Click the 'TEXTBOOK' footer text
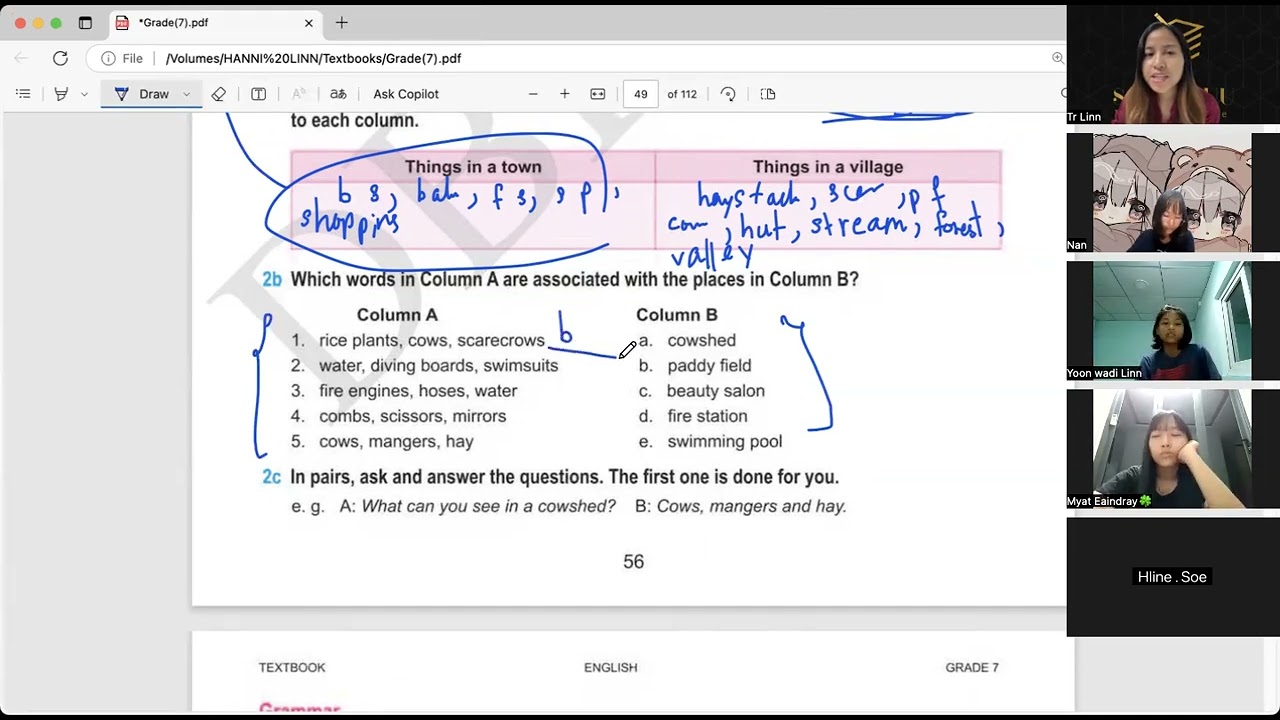Screen dimensions: 1280x720 pyautogui.click(x=292, y=667)
